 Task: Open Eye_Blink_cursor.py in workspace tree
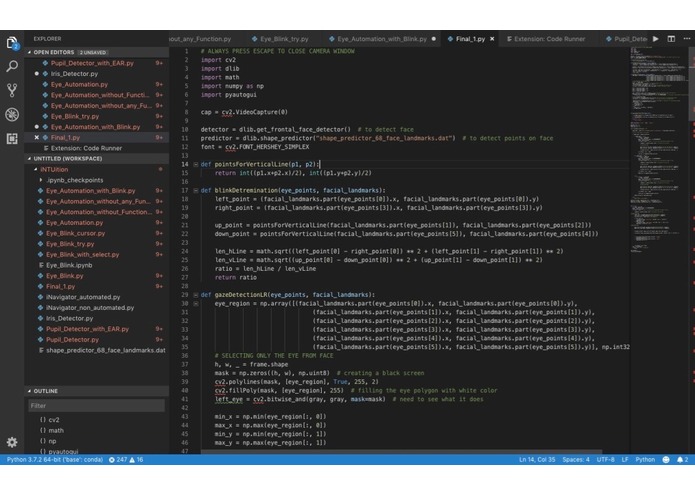[96, 233]
